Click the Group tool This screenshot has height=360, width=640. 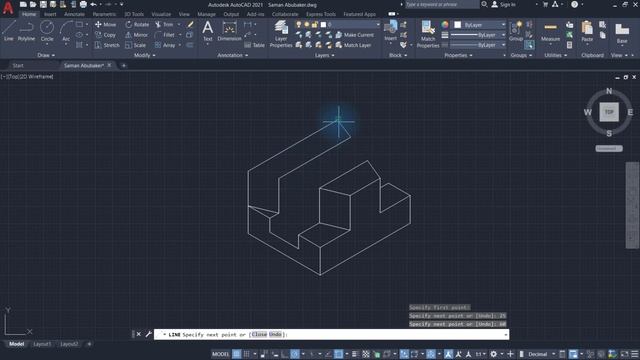(x=516, y=31)
